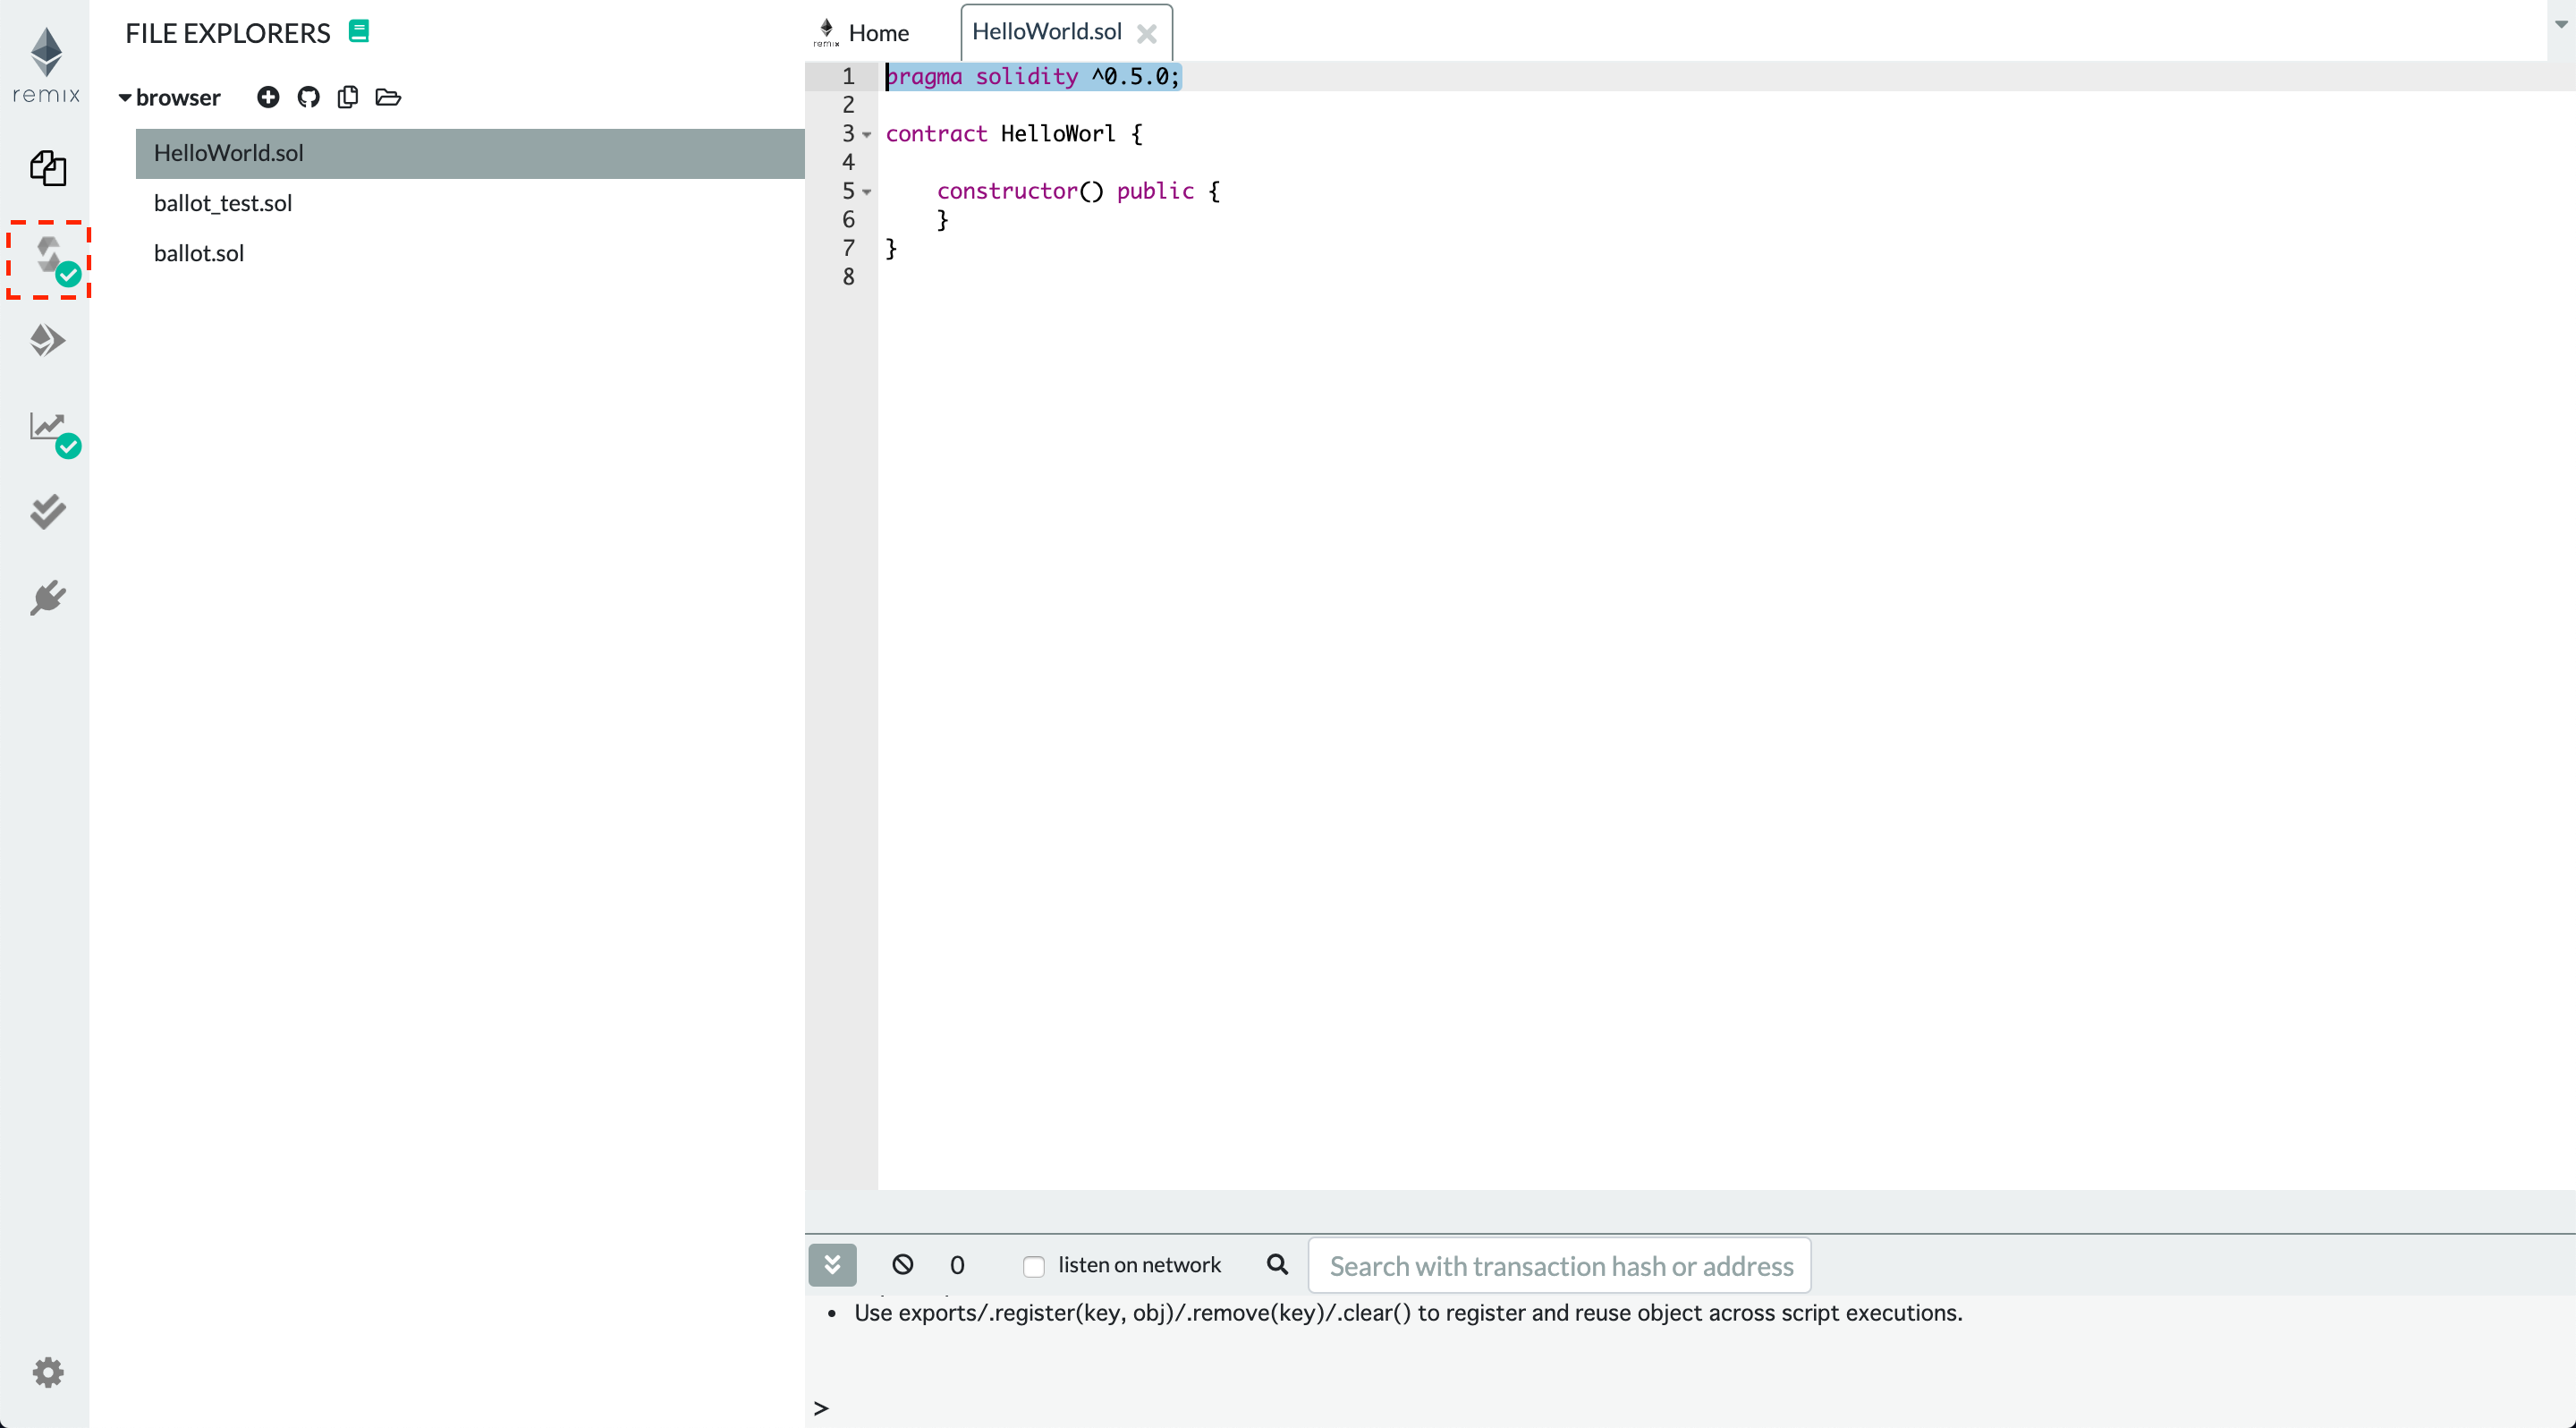The image size is (2576, 1428).
Task: Click the search transactions magnifier icon
Action: (x=1275, y=1264)
